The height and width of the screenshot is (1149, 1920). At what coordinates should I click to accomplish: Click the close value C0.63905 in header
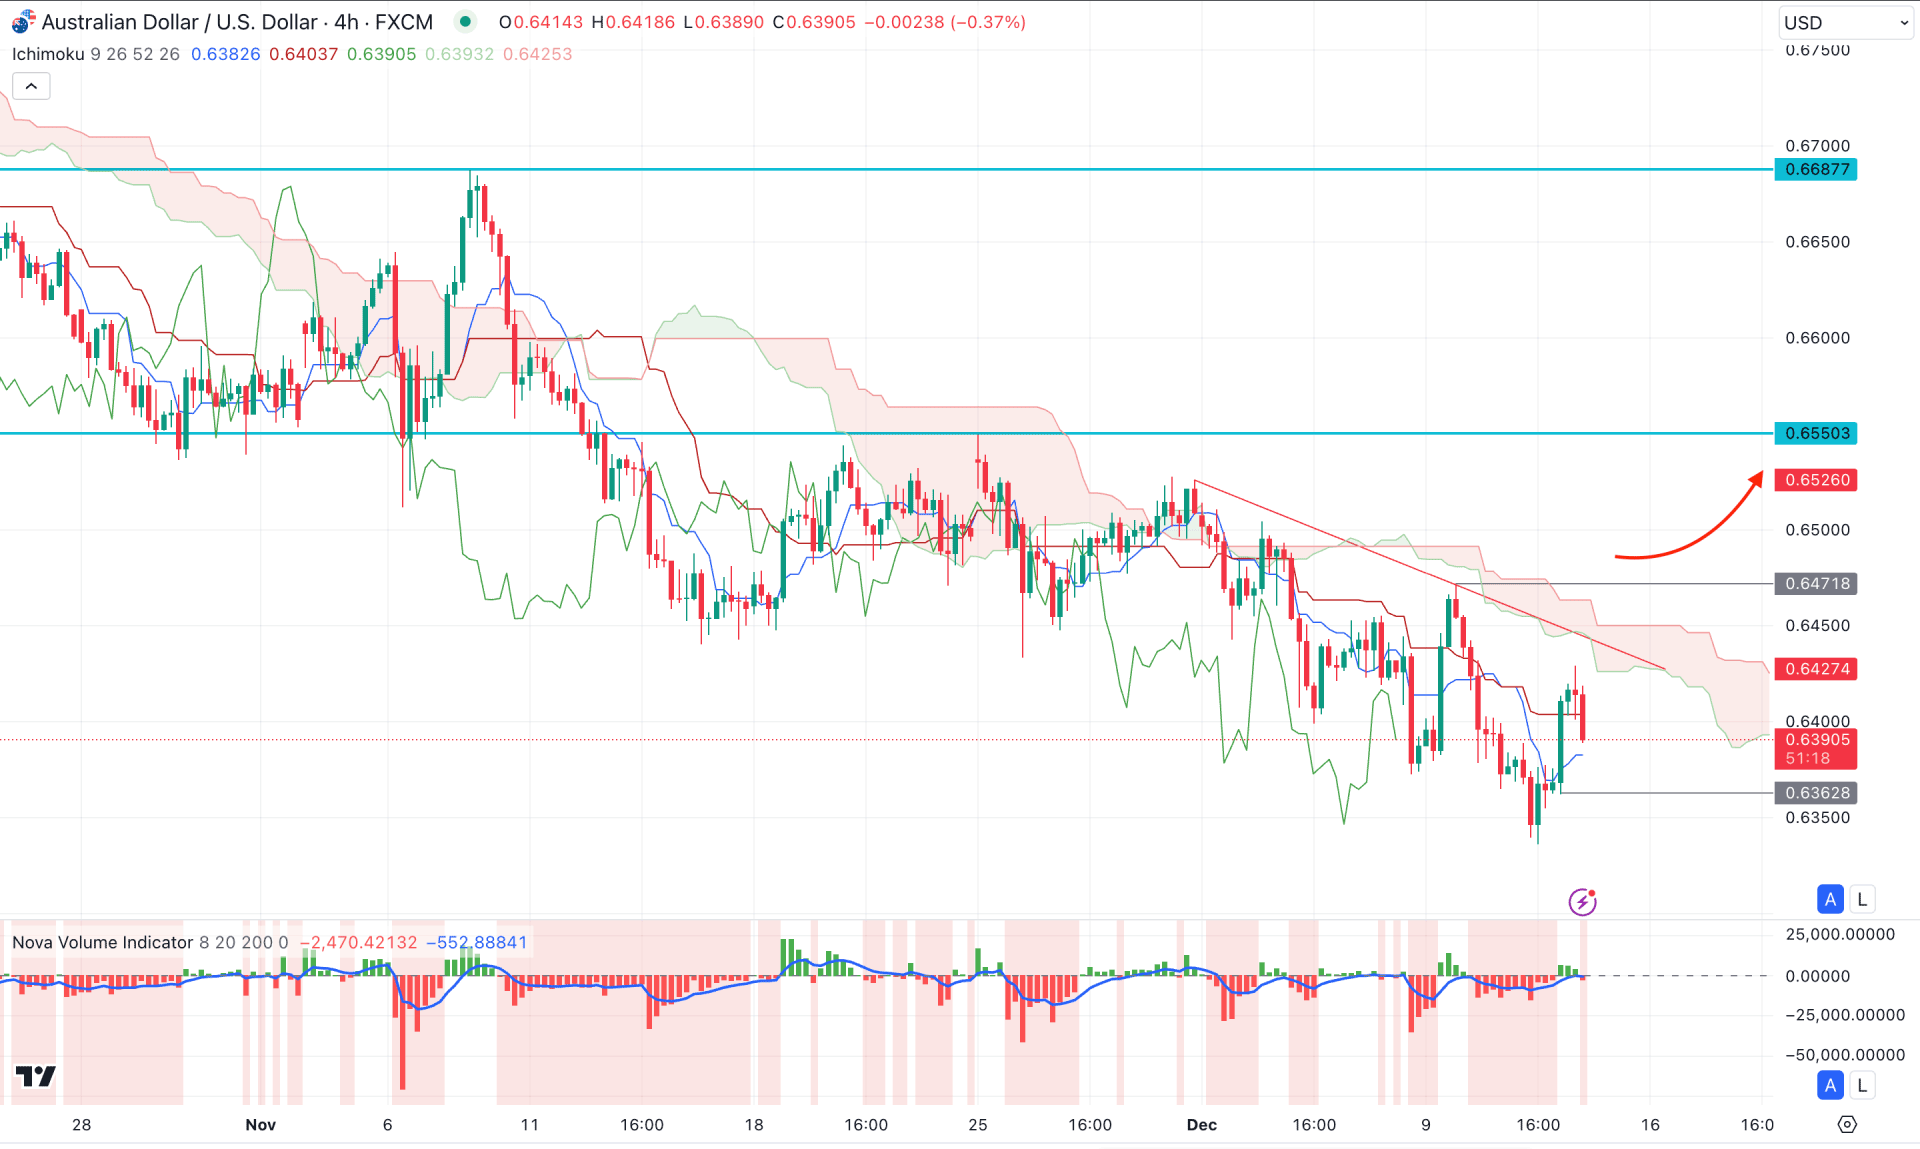814,22
